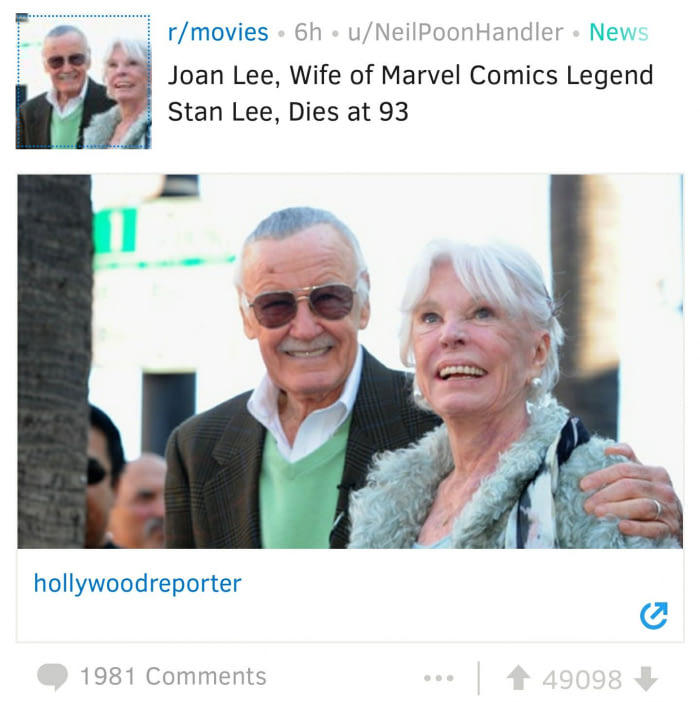Image resolution: width=700 pixels, height=702 pixels.
Task: Click the blue external link arrow icon
Action: pos(653,616)
